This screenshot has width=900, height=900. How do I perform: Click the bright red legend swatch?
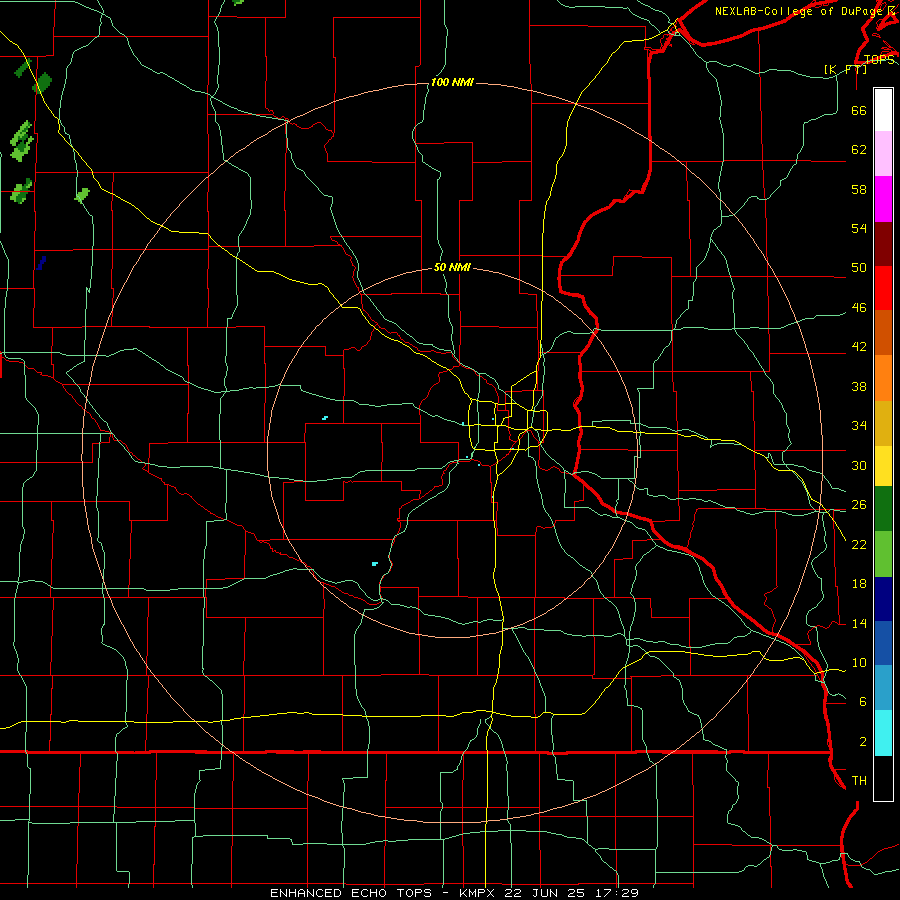tap(883, 288)
